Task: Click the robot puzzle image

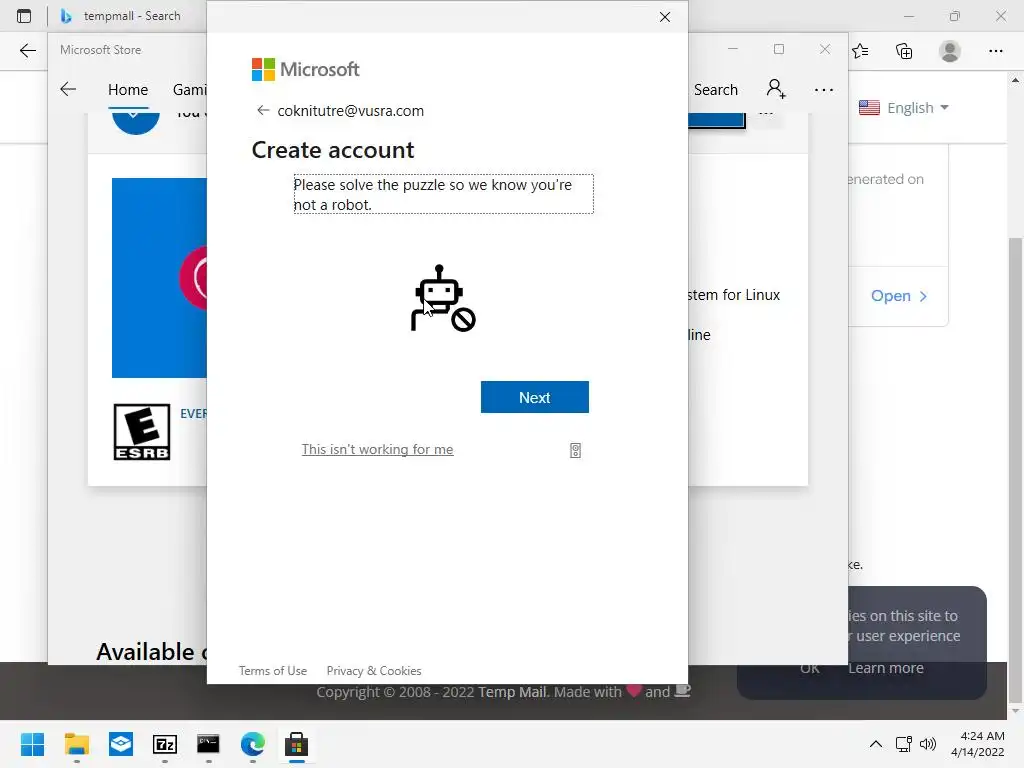Action: tap(443, 298)
